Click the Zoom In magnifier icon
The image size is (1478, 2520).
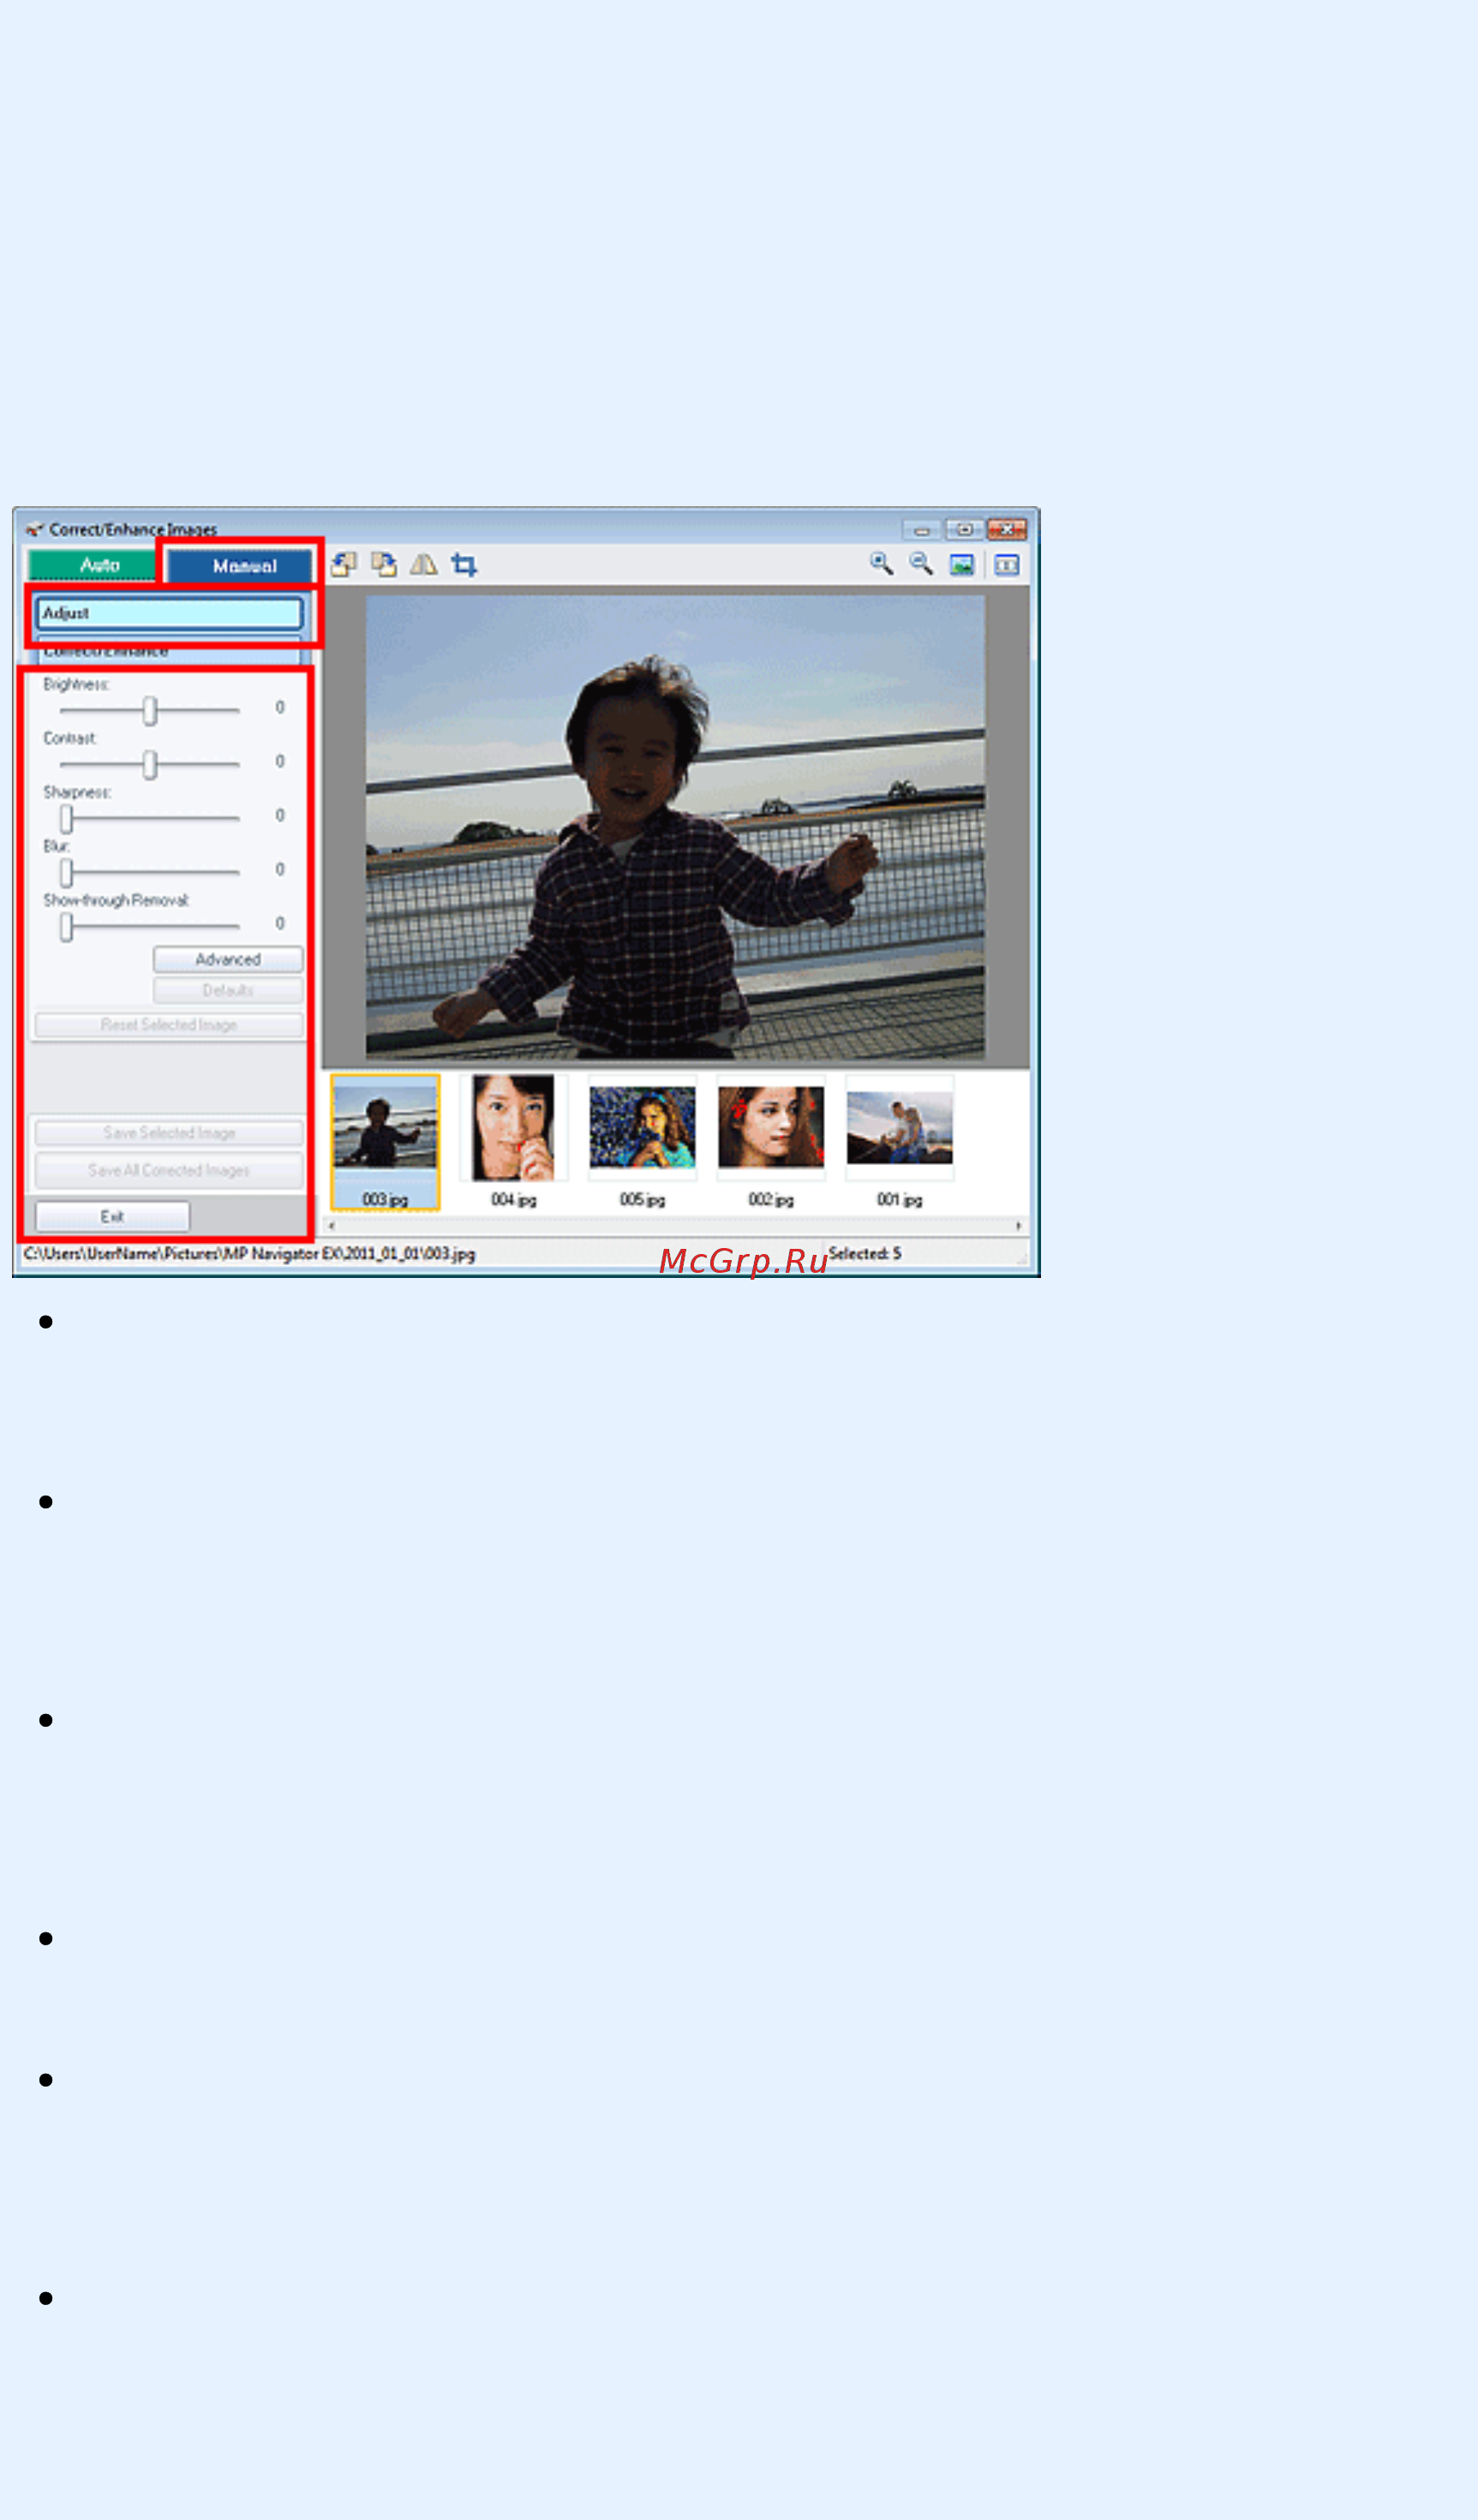point(881,564)
